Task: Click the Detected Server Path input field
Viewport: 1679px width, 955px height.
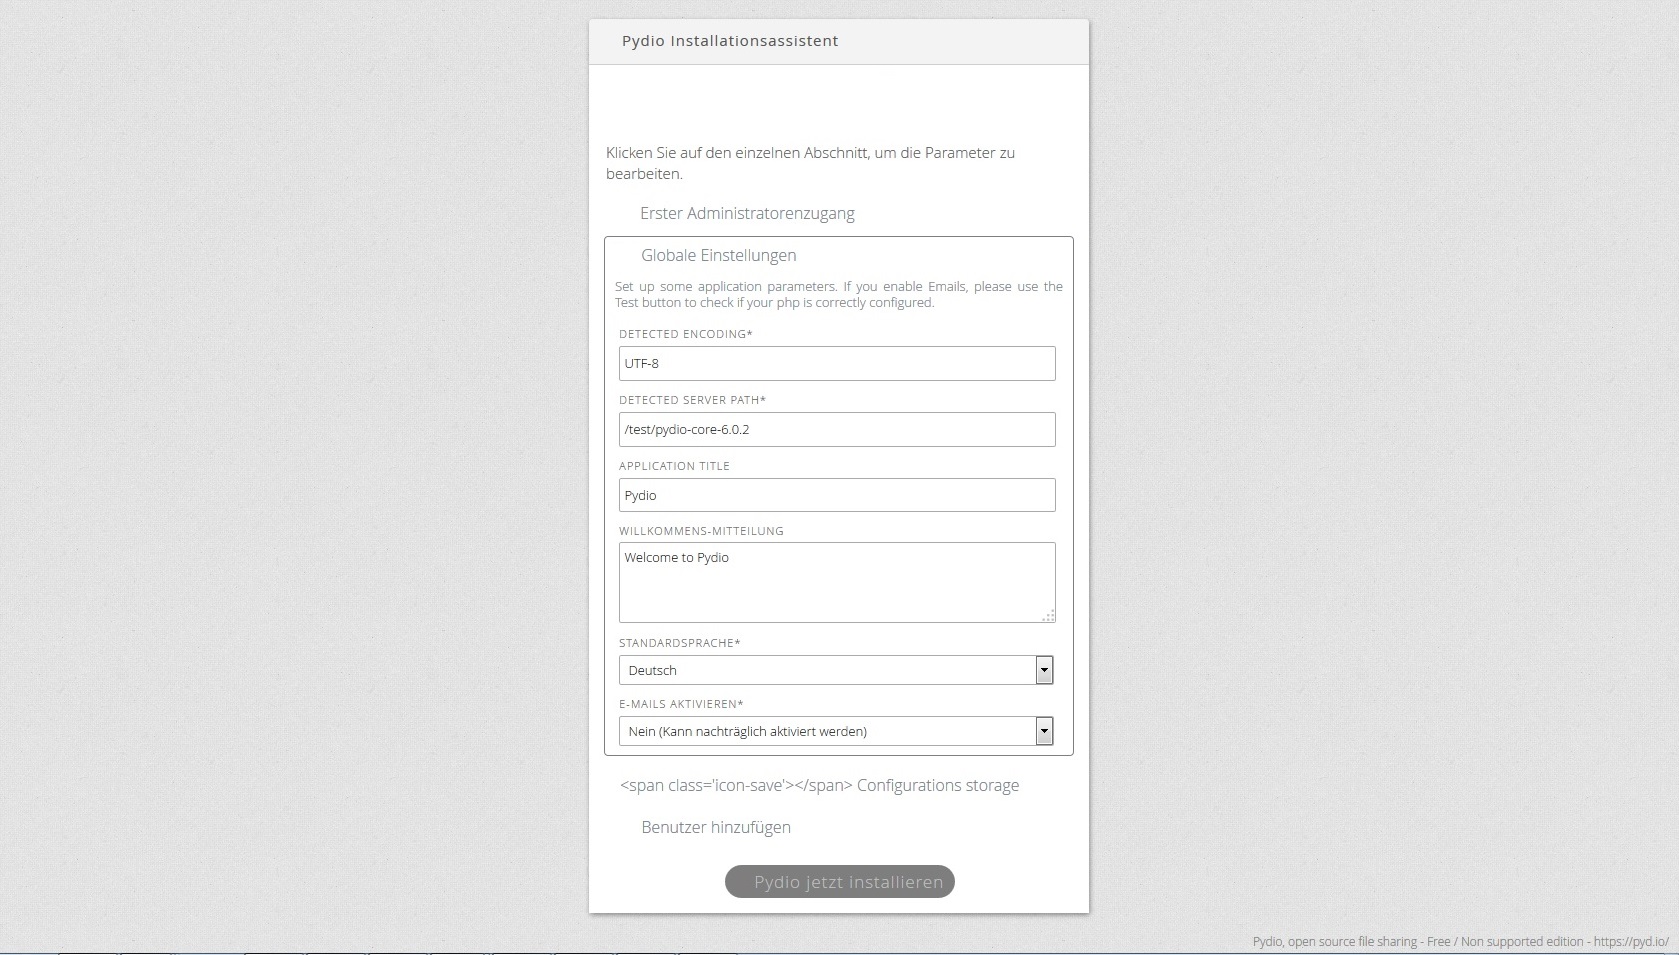Action: point(837,429)
